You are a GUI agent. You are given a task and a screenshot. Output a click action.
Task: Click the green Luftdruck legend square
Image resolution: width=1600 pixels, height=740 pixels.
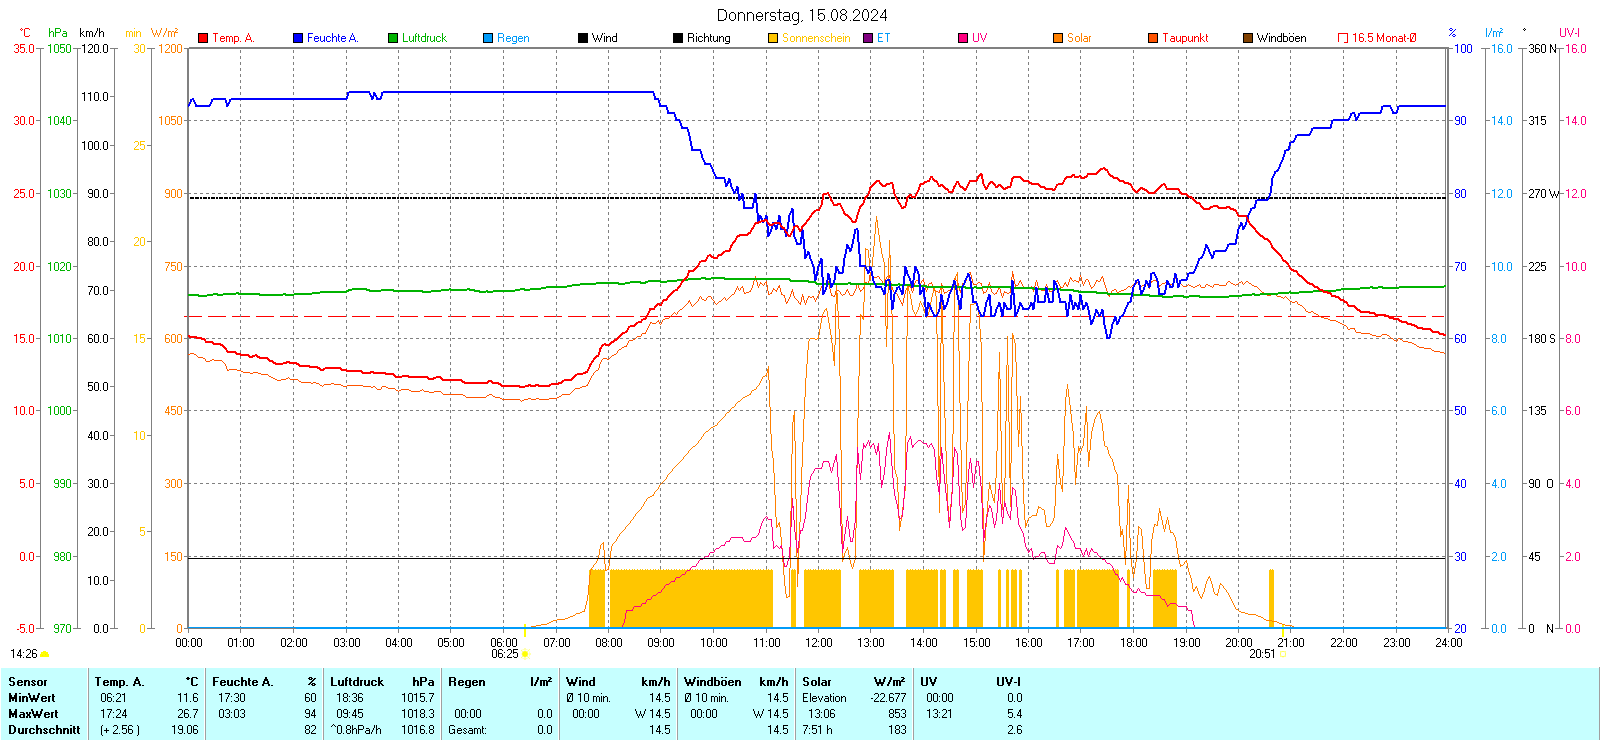tap(393, 38)
